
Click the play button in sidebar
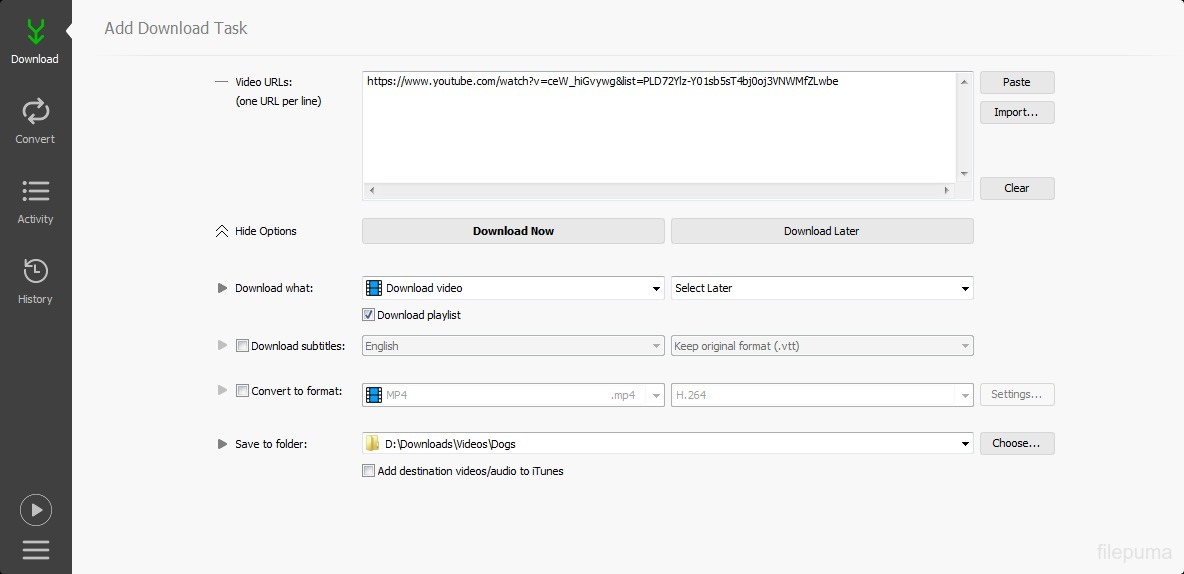coord(35,510)
